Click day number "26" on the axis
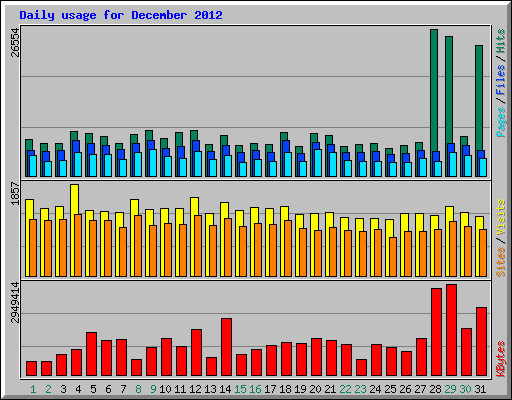The height and width of the screenshot is (400, 512). 405,389
